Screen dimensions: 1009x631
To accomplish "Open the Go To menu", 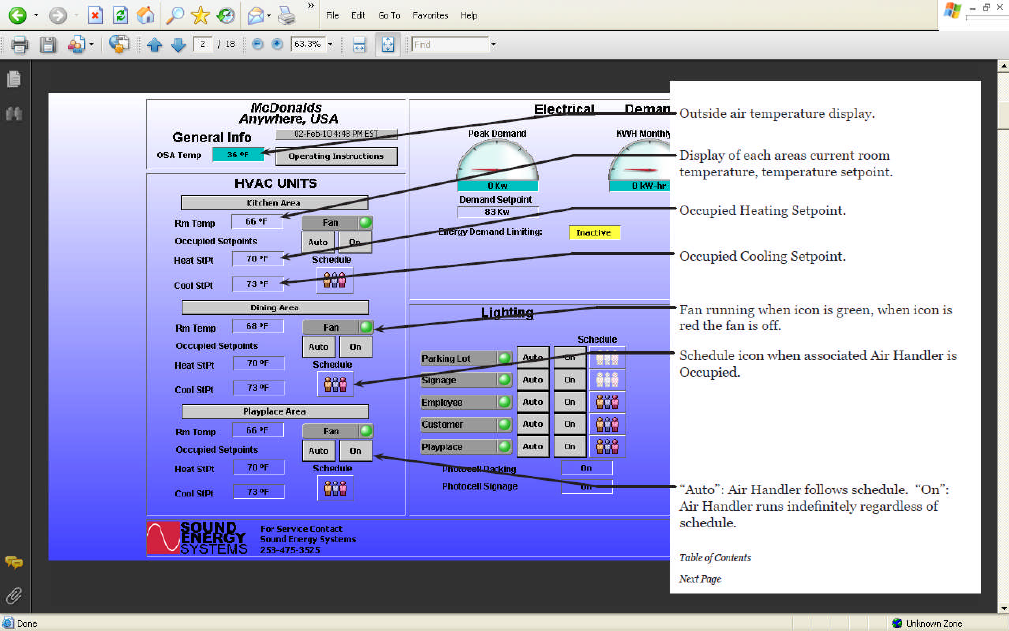I will [389, 16].
